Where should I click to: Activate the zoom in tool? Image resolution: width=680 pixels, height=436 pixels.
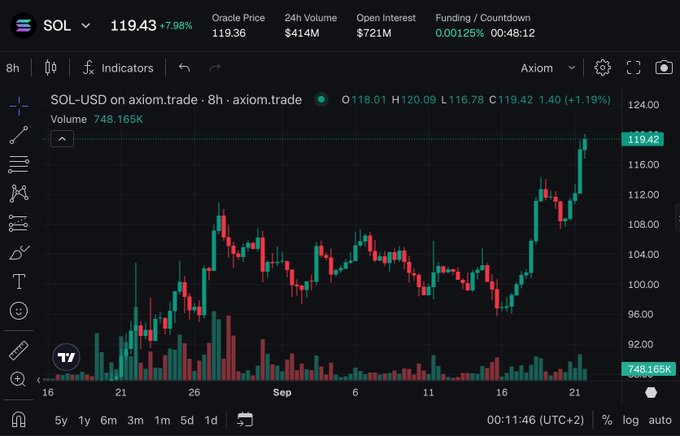pyautogui.click(x=18, y=379)
